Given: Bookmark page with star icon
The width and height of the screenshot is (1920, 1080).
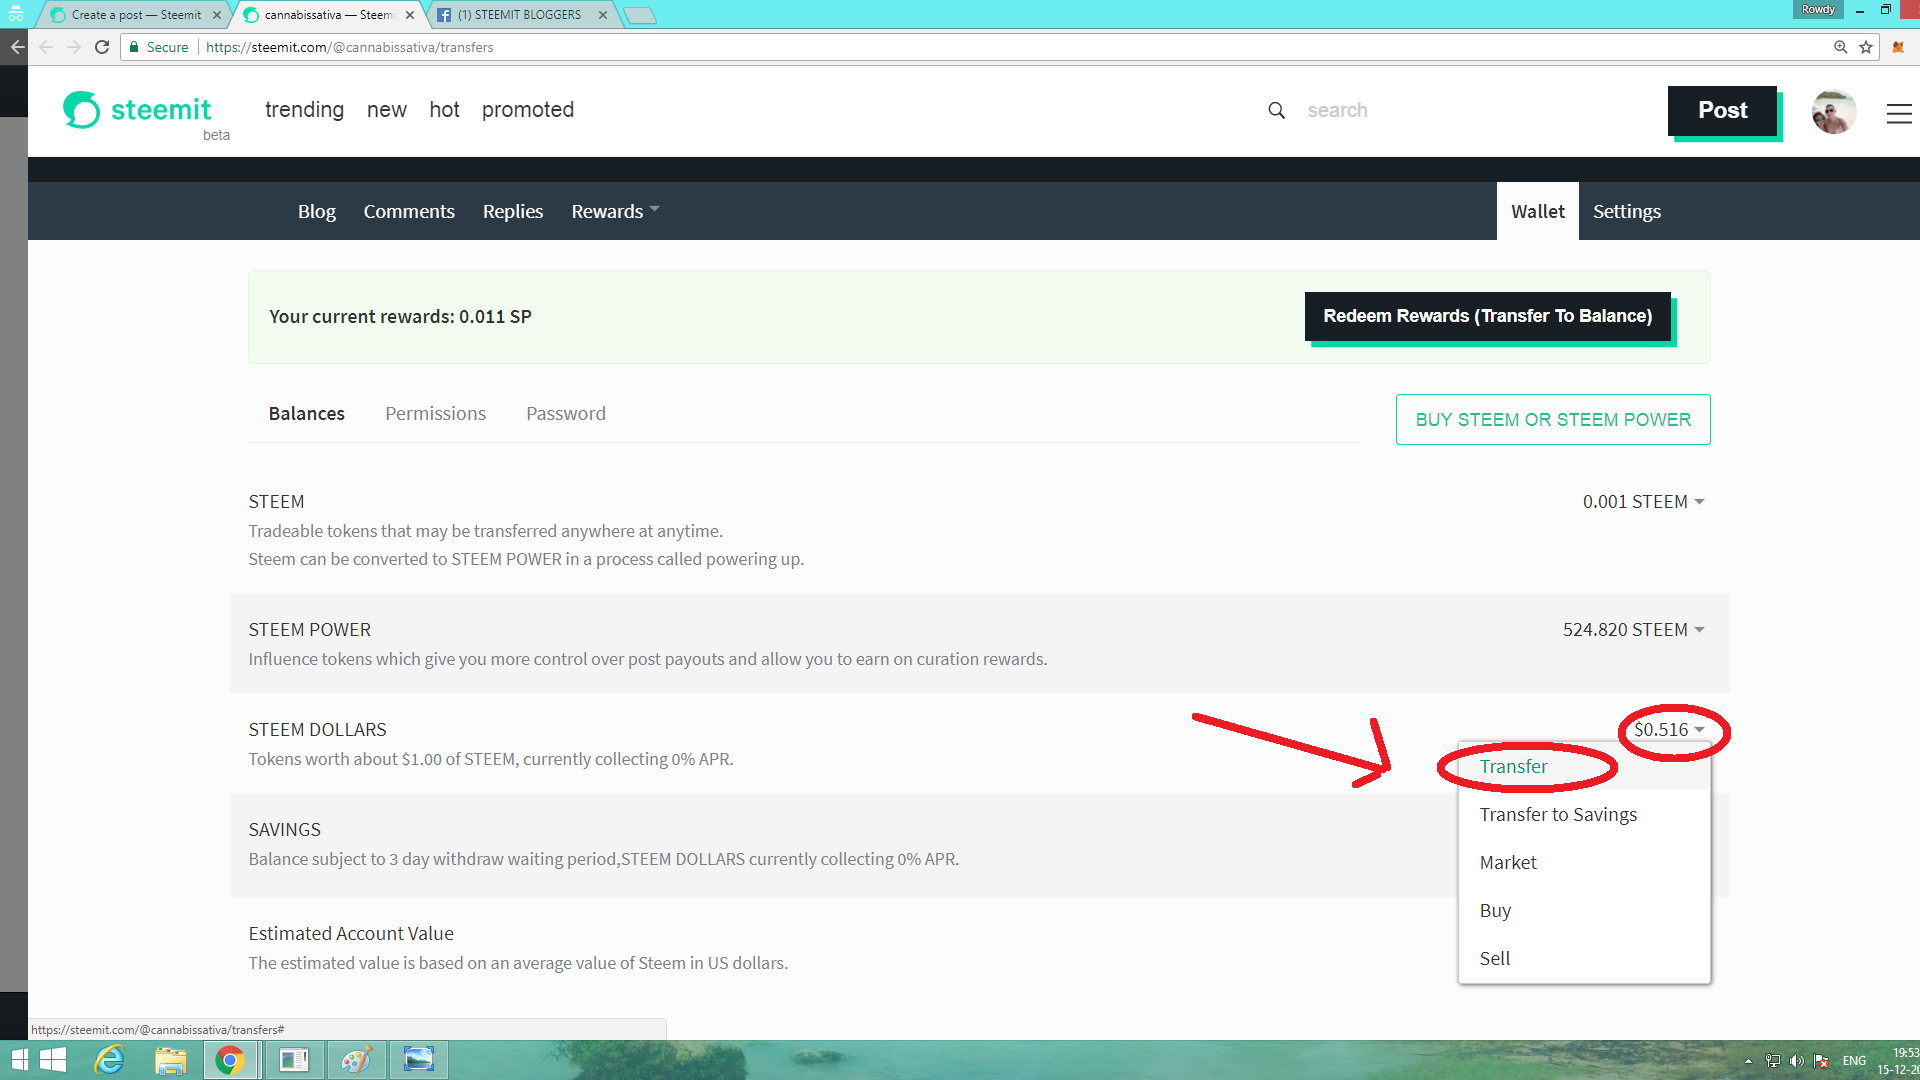Looking at the screenshot, I should [1866, 47].
